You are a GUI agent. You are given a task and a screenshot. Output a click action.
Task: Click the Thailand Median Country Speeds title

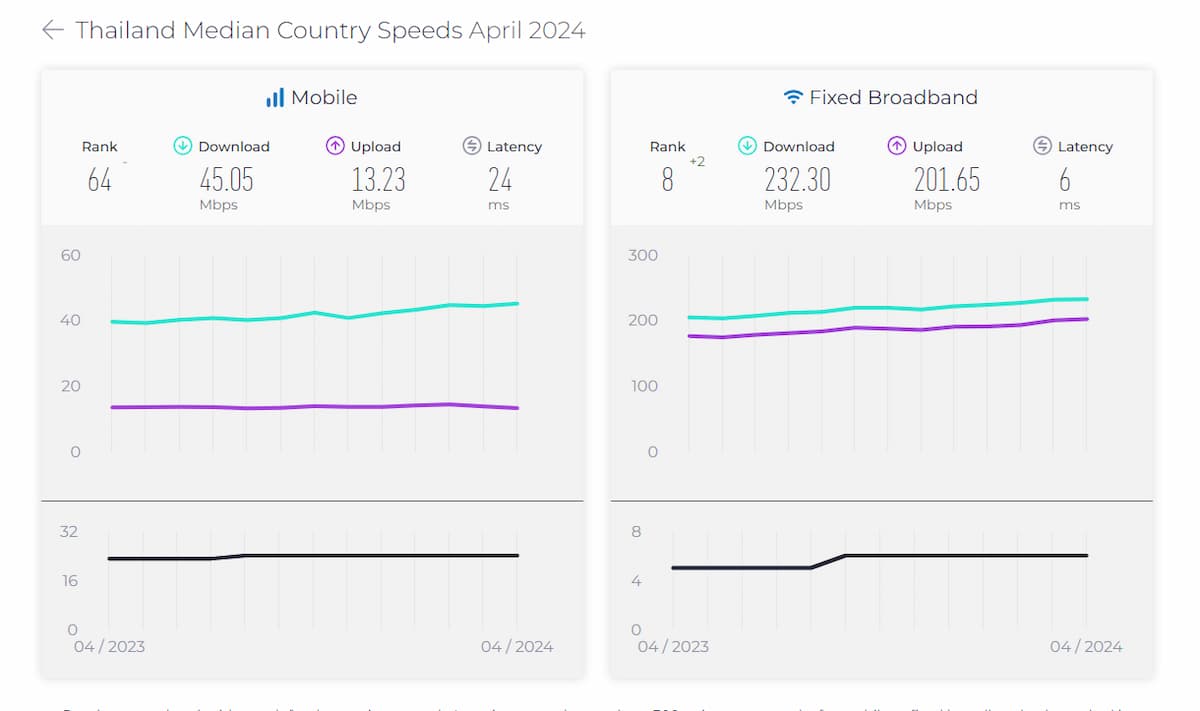click(x=330, y=30)
